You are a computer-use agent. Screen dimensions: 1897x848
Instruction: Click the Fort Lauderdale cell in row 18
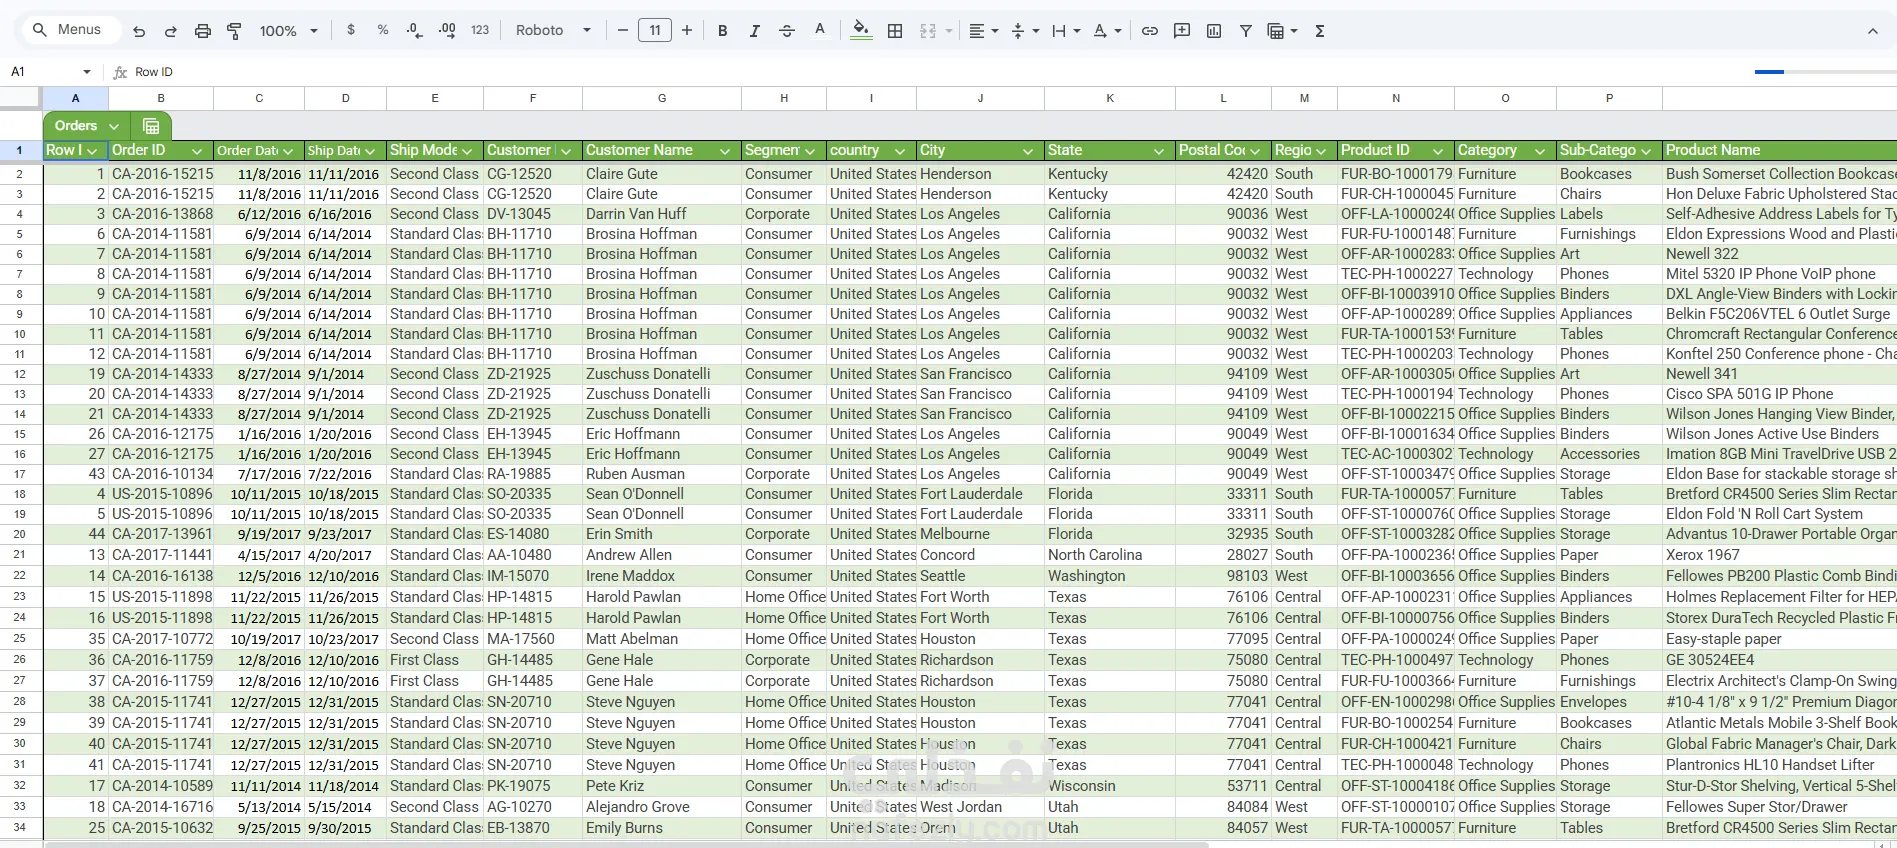click(980, 494)
